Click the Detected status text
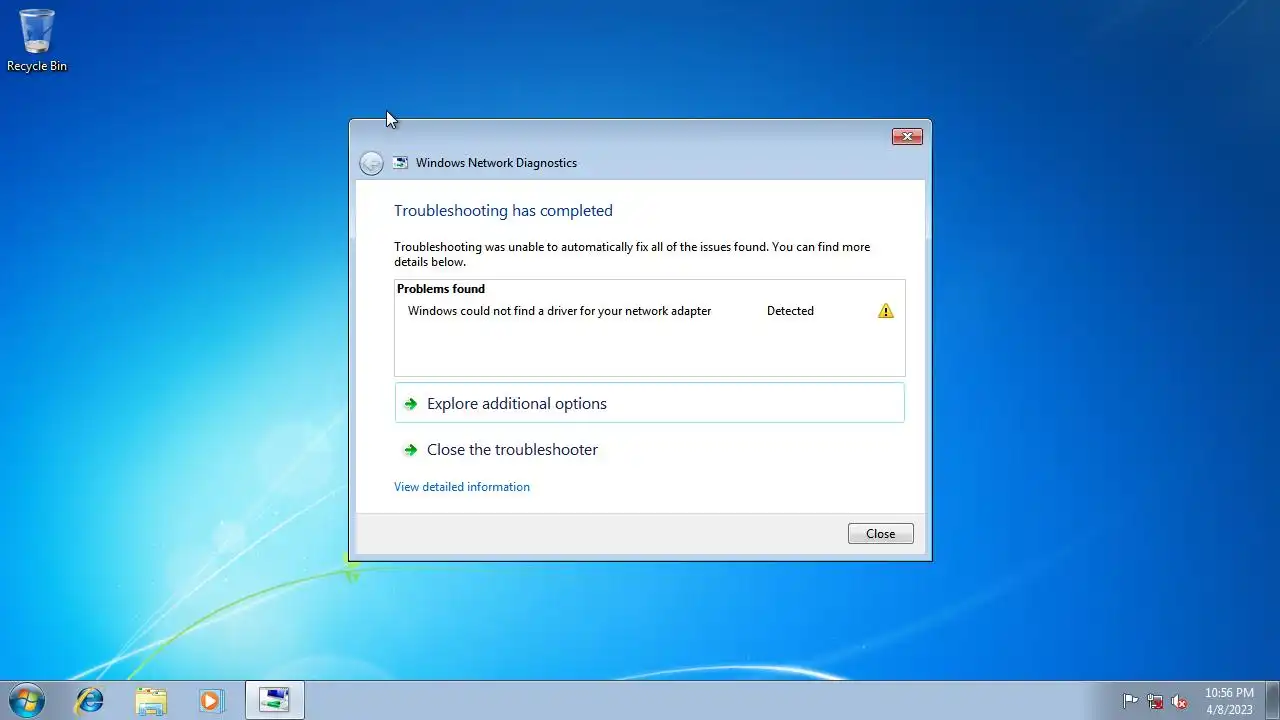The height and width of the screenshot is (720, 1280). (790, 311)
